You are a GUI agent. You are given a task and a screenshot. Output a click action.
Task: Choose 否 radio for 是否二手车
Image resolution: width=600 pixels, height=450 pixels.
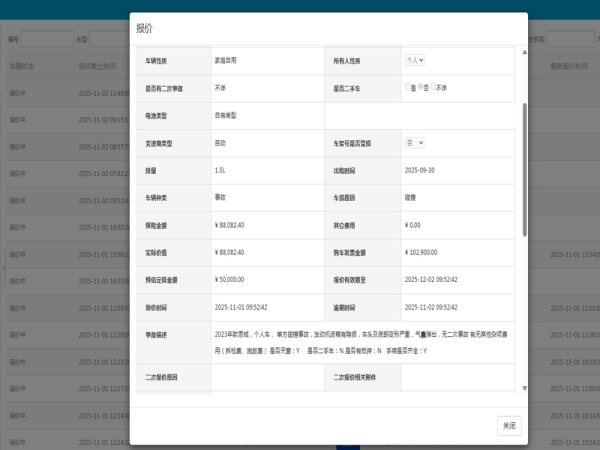(x=421, y=88)
